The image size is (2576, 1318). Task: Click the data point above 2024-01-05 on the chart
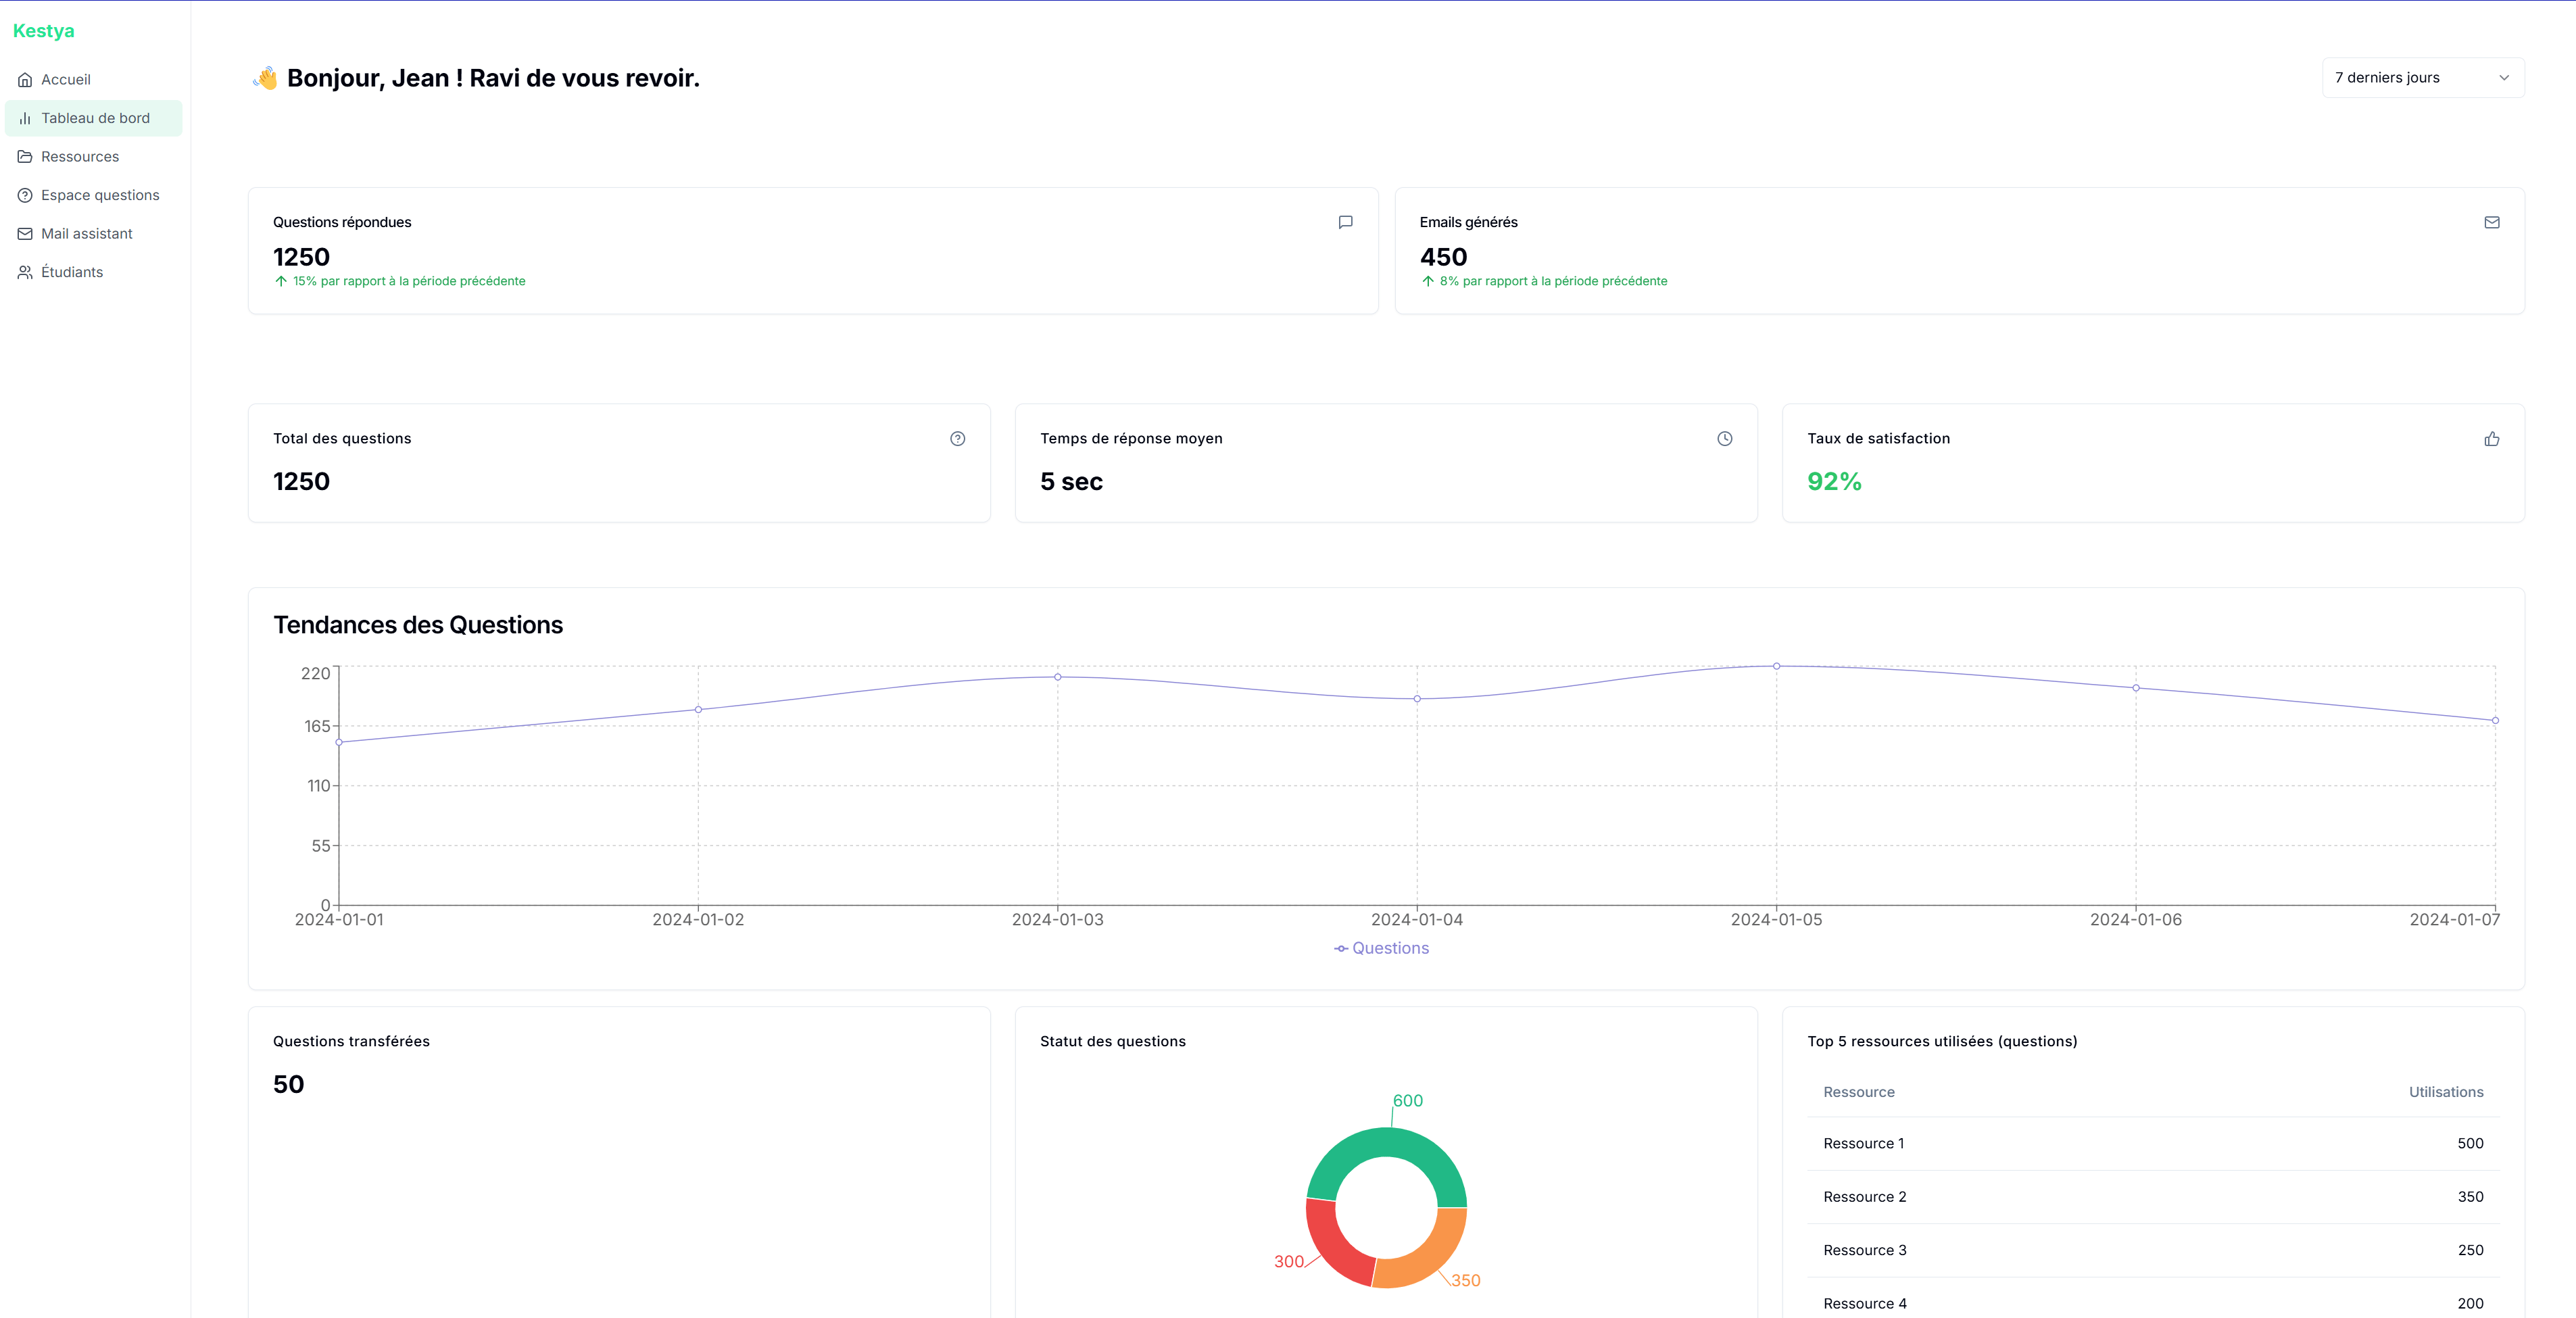click(1776, 665)
